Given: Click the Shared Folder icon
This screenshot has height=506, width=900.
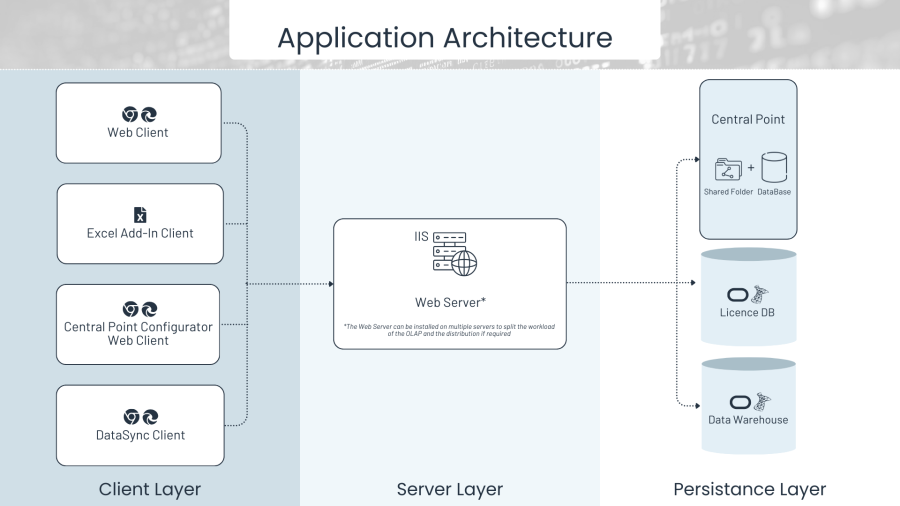Looking at the screenshot, I should [x=729, y=168].
